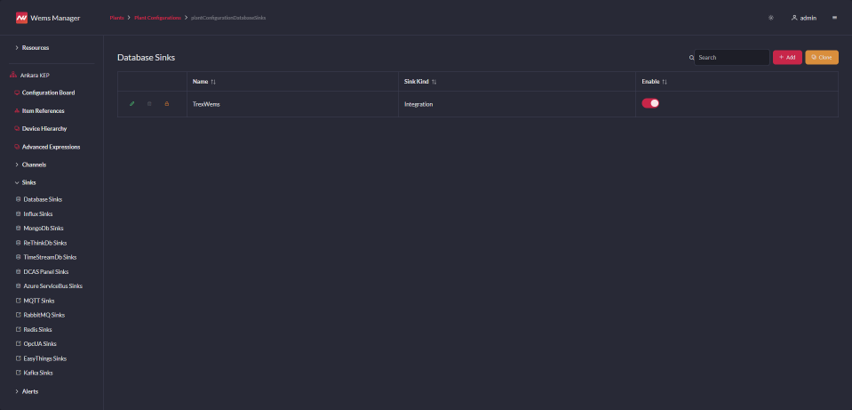The width and height of the screenshot is (852, 410).
Task: Click the middle action icon in TrexWems row
Action: pos(149,104)
